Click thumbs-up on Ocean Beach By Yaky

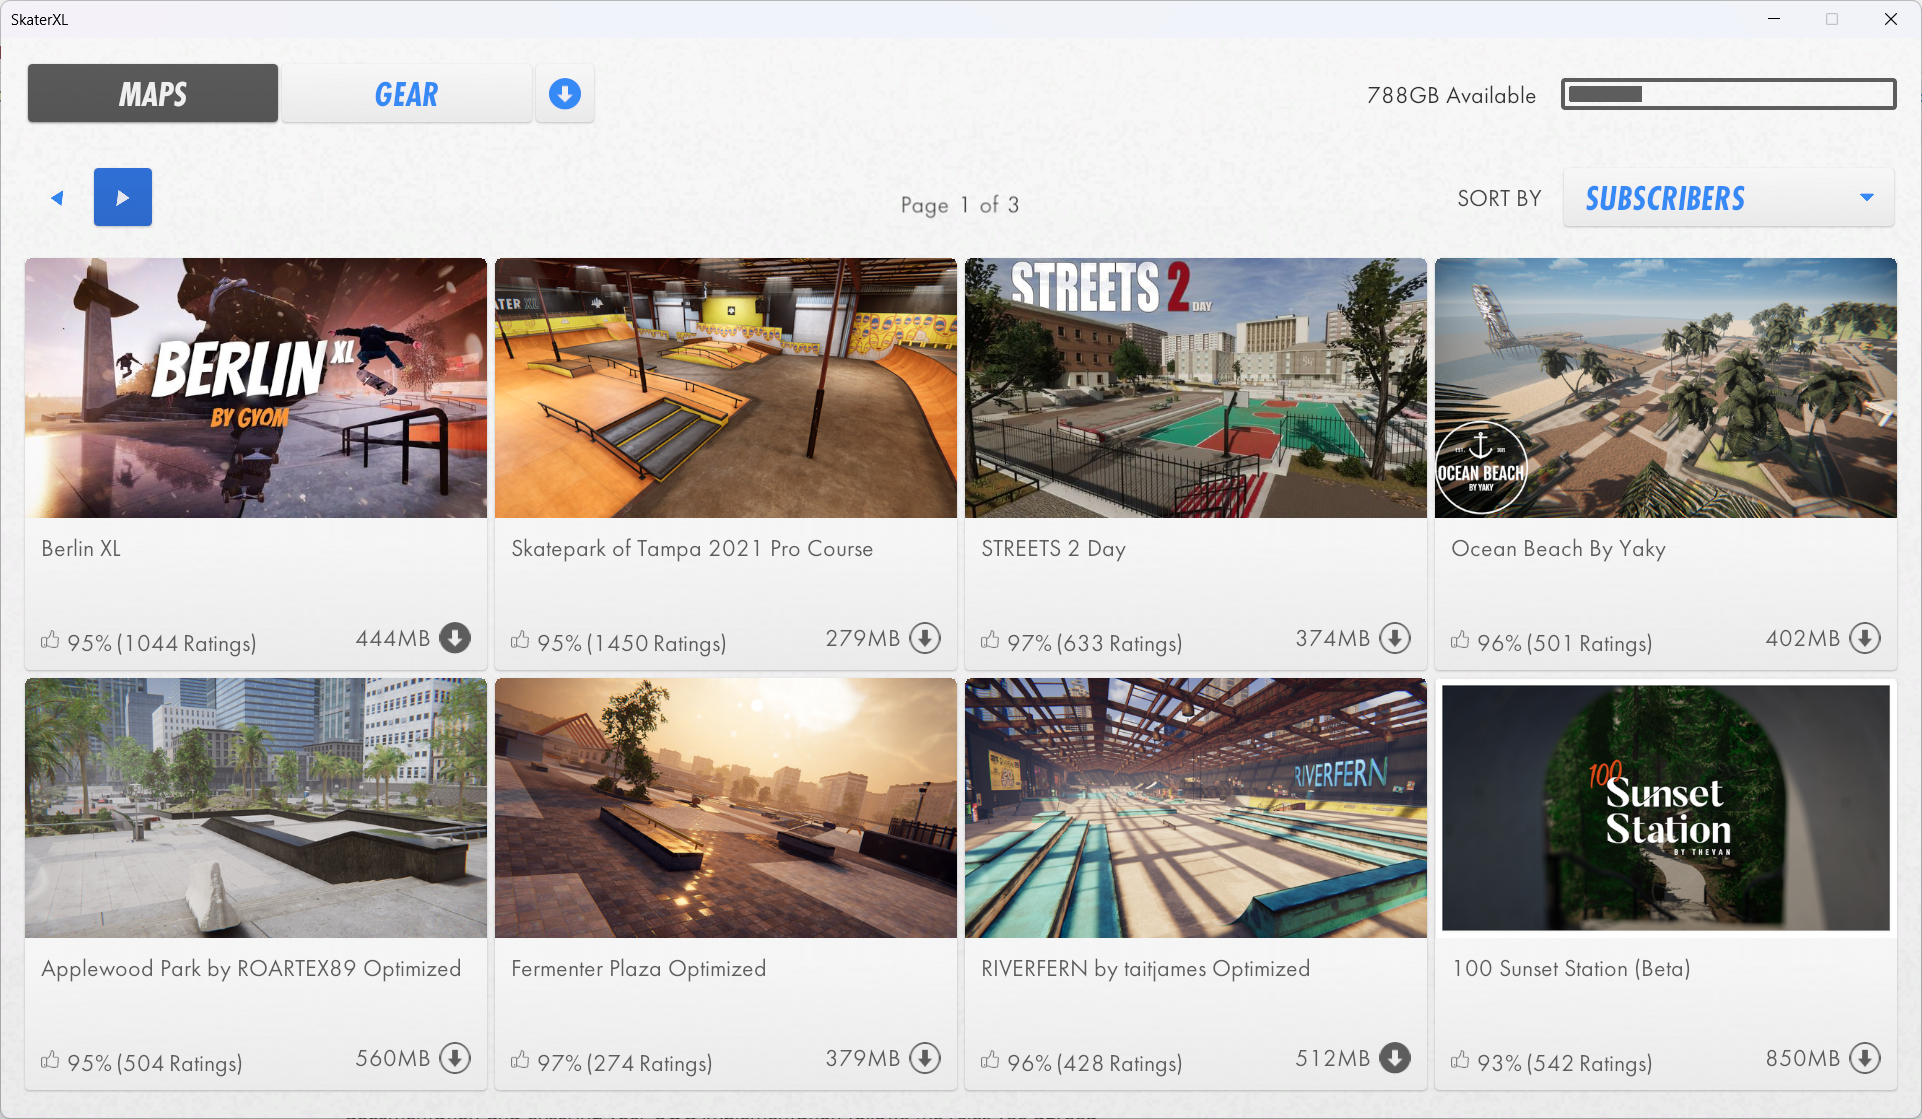tap(1460, 640)
